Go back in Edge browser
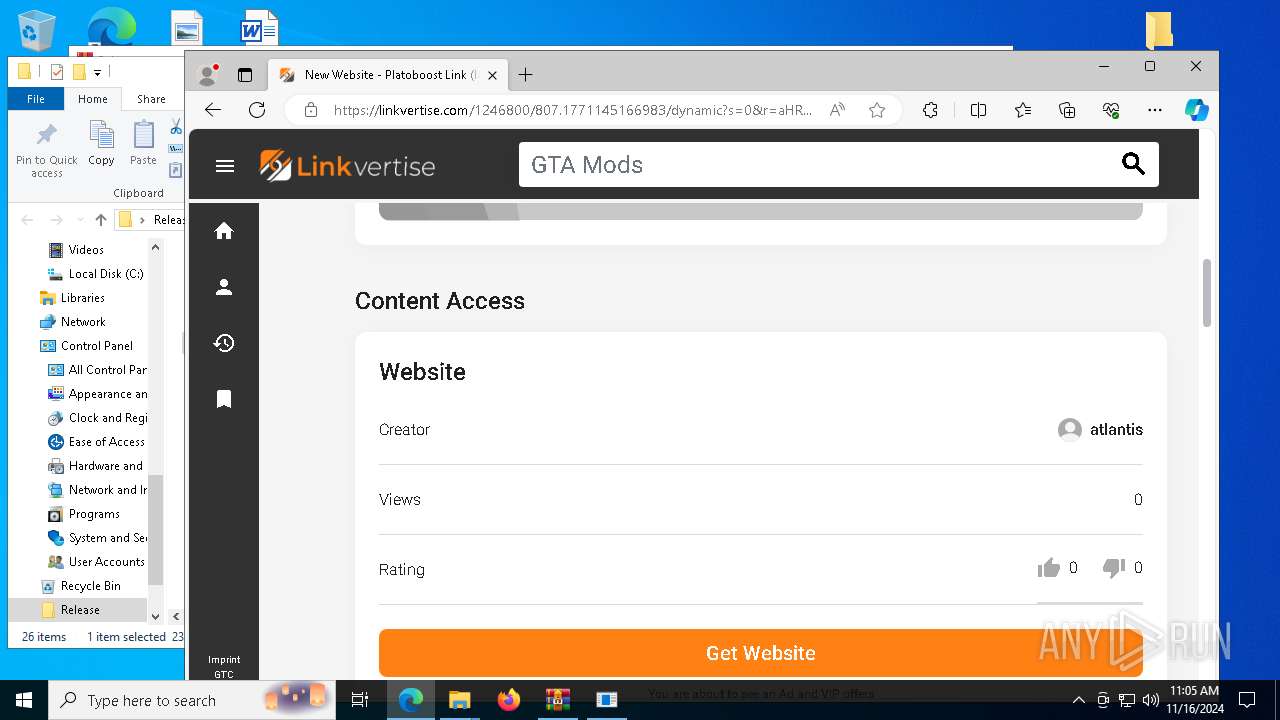Viewport: 1280px width, 720px height. [x=213, y=110]
